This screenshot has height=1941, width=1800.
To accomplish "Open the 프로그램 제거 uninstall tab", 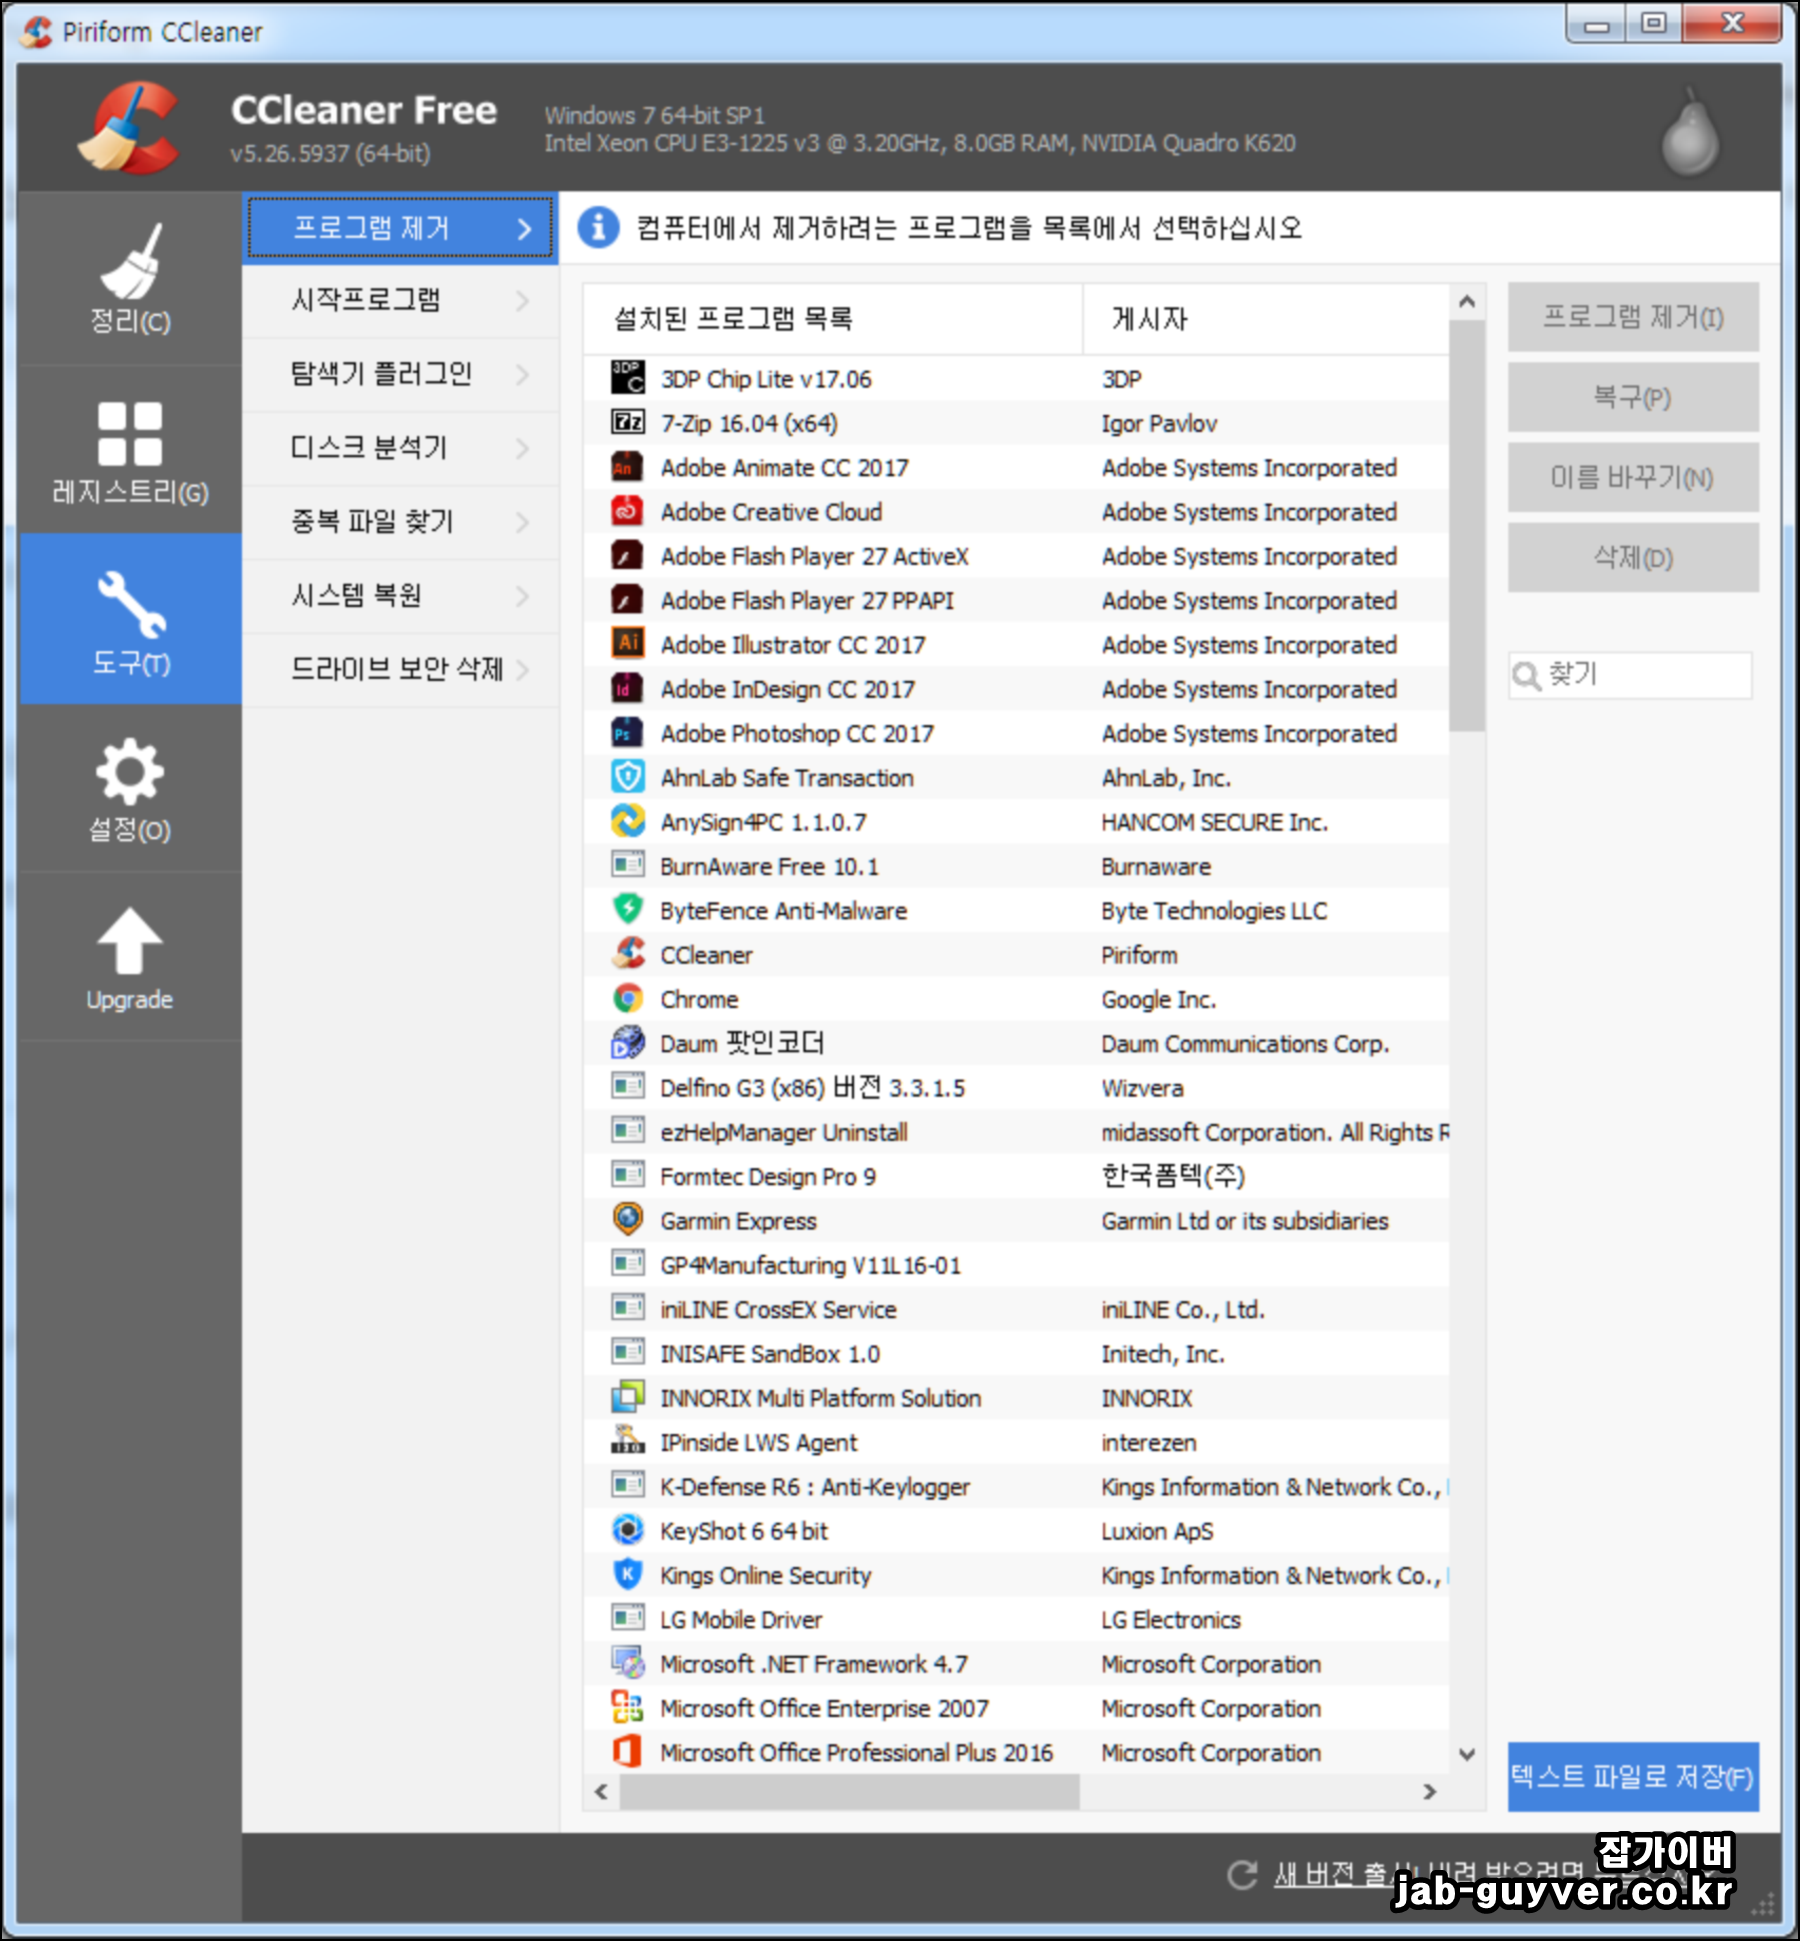I will click(x=400, y=228).
